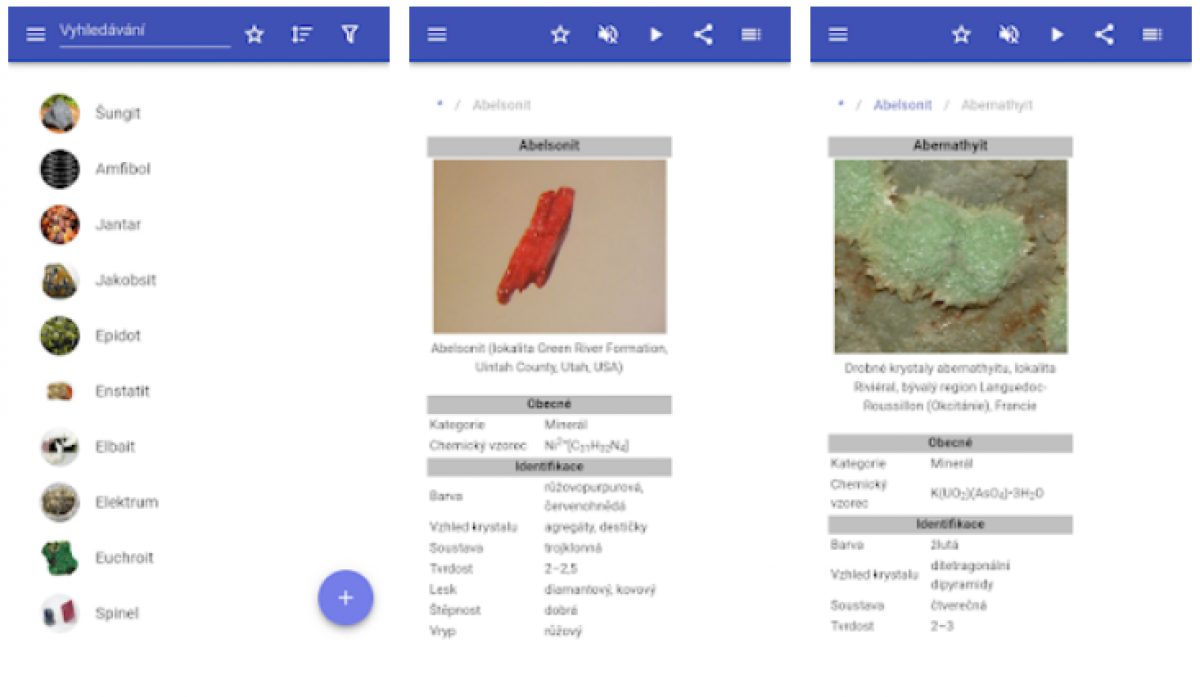Open hamburger menu on the search list screen
Viewport: 1200px width, 697px height.
[x=36, y=35]
